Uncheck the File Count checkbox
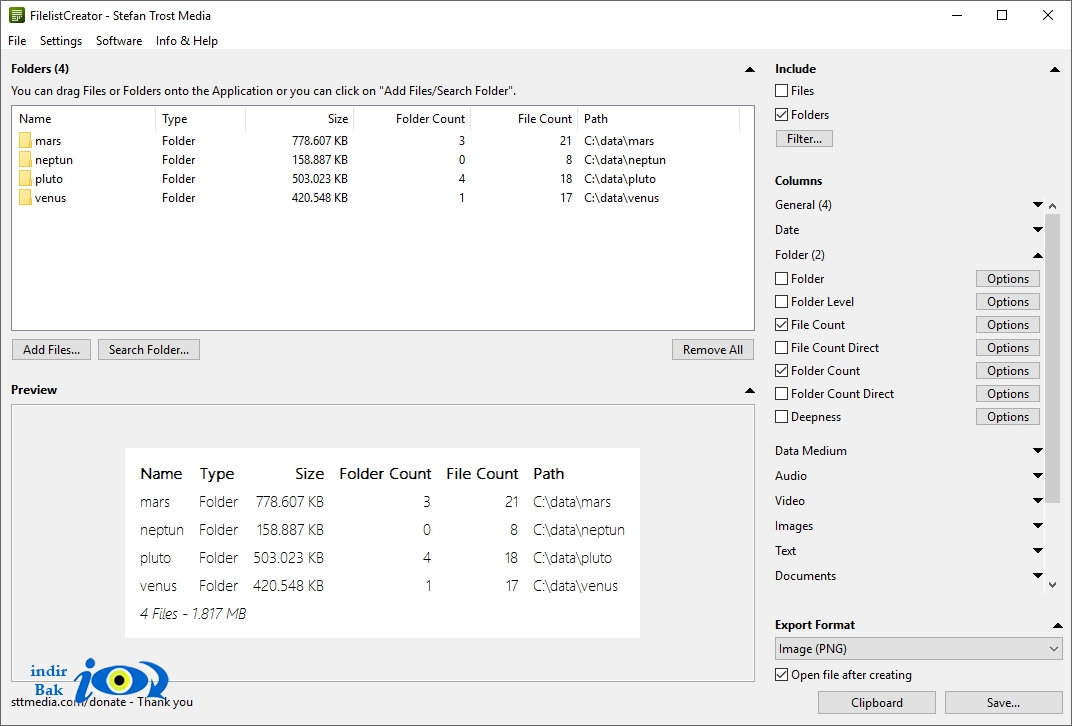This screenshot has width=1072, height=726. pyautogui.click(x=781, y=325)
